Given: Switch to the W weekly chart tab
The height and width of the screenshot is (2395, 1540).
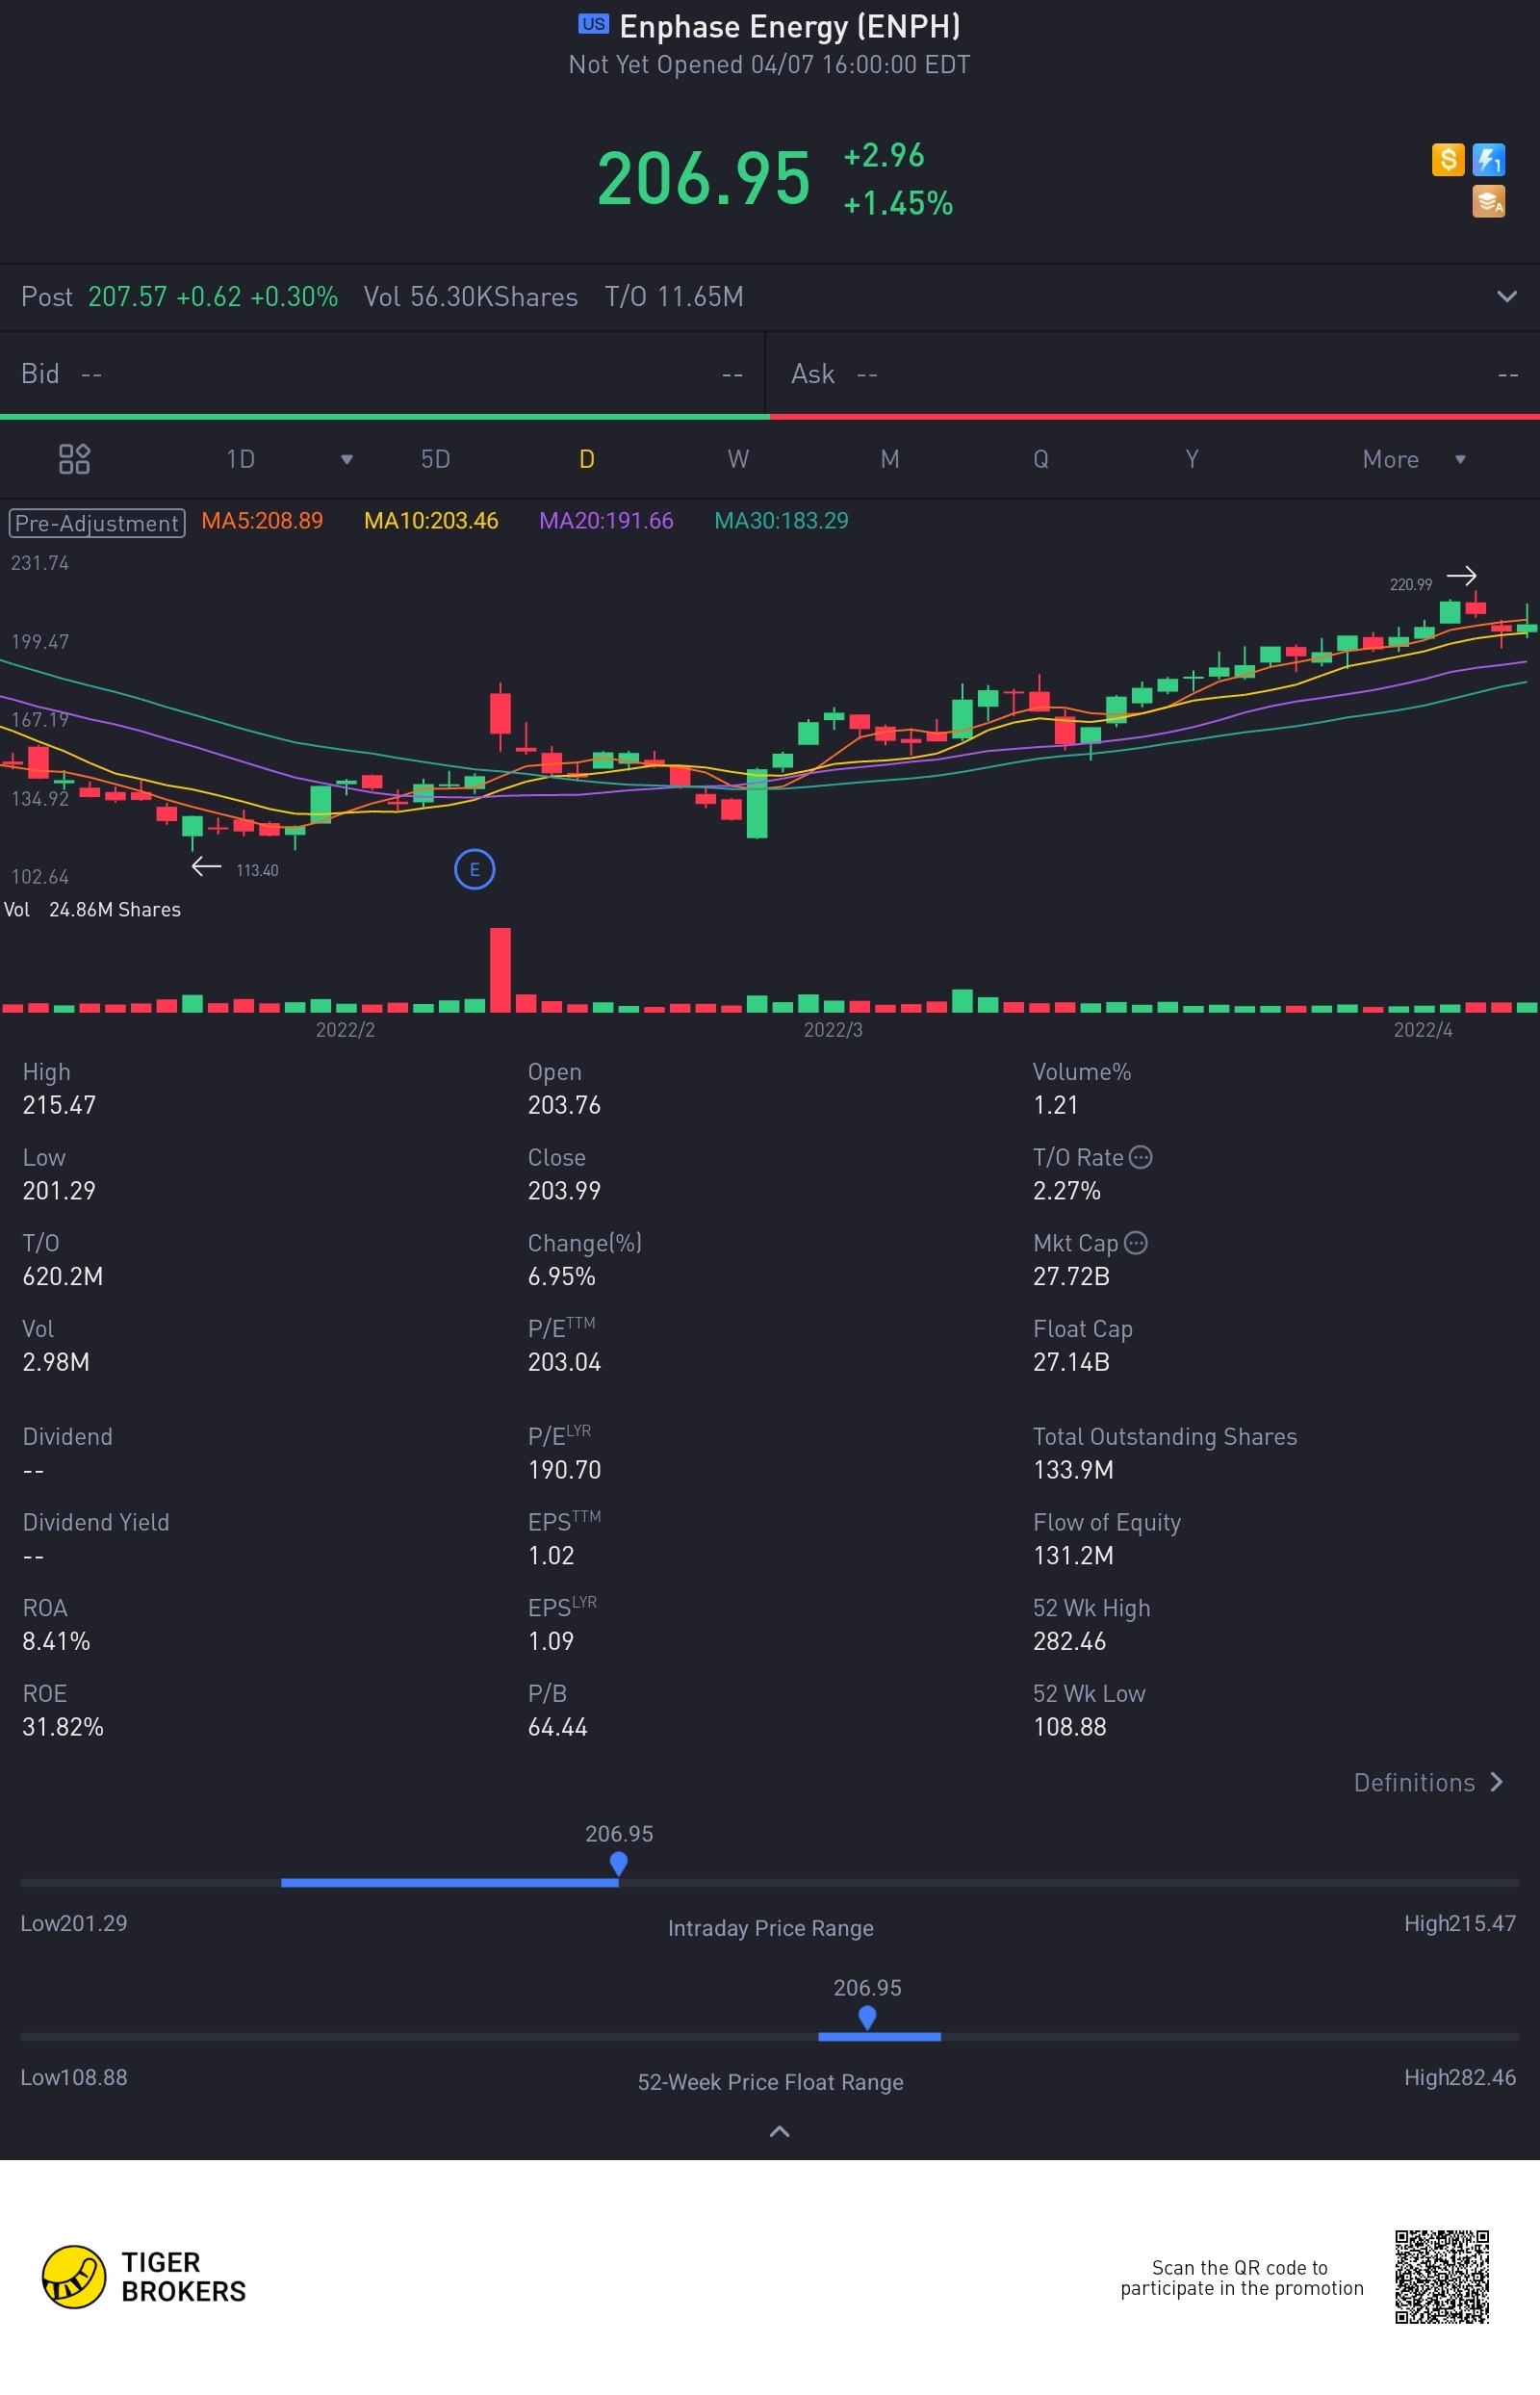Looking at the screenshot, I should [x=738, y=459].
